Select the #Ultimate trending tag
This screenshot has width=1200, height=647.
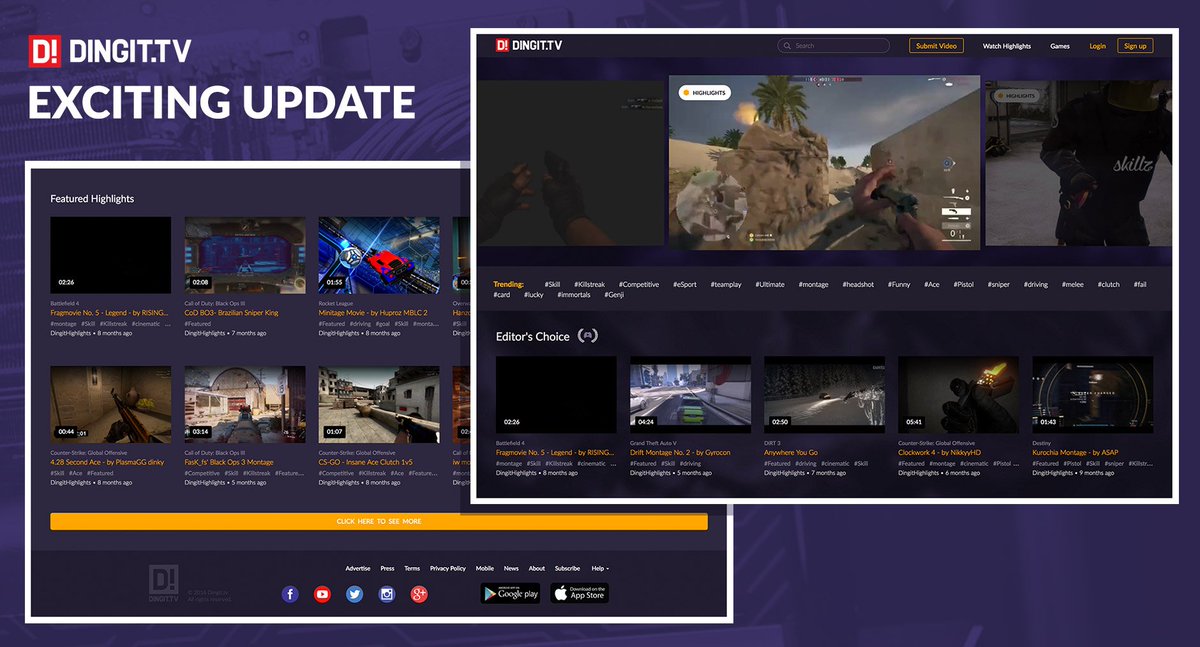pos(771,285)
